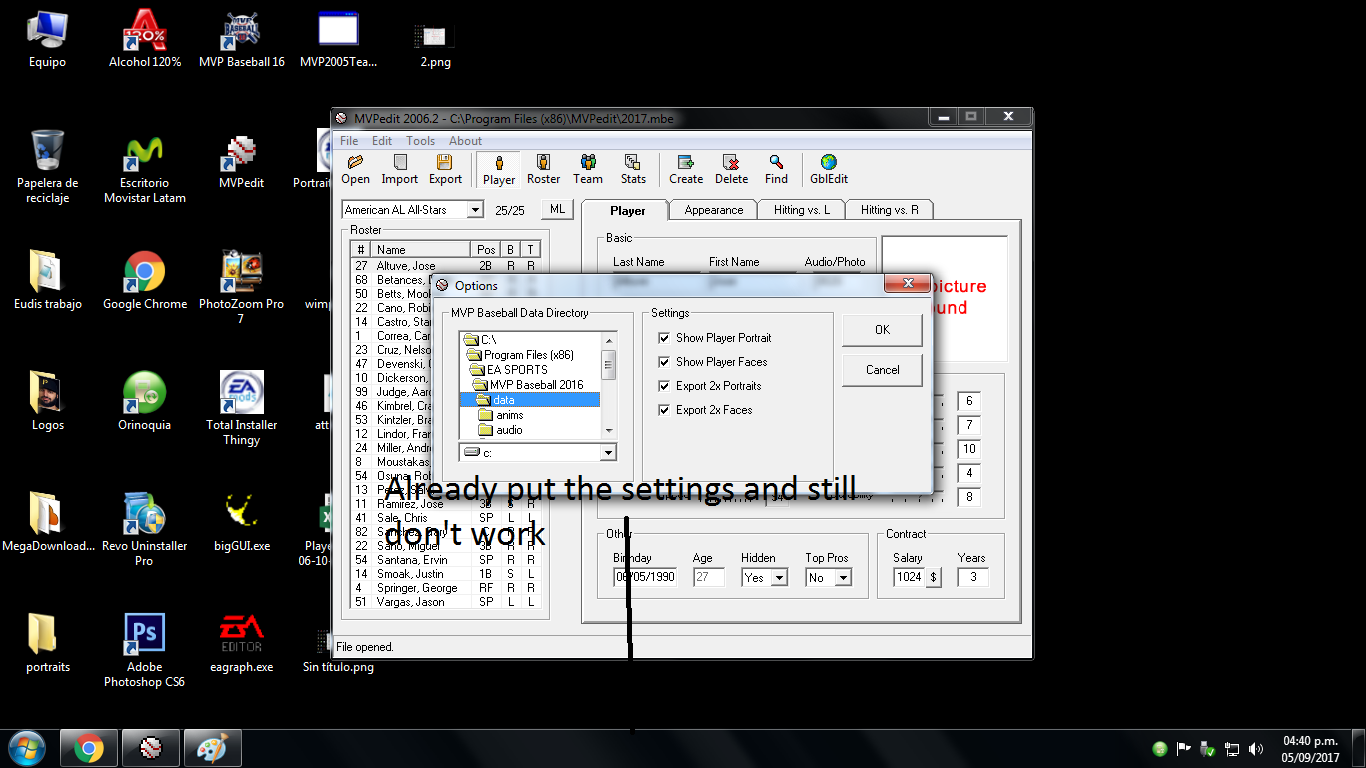Open the Papelera de reciclaje icon

[x=47, y=167]
